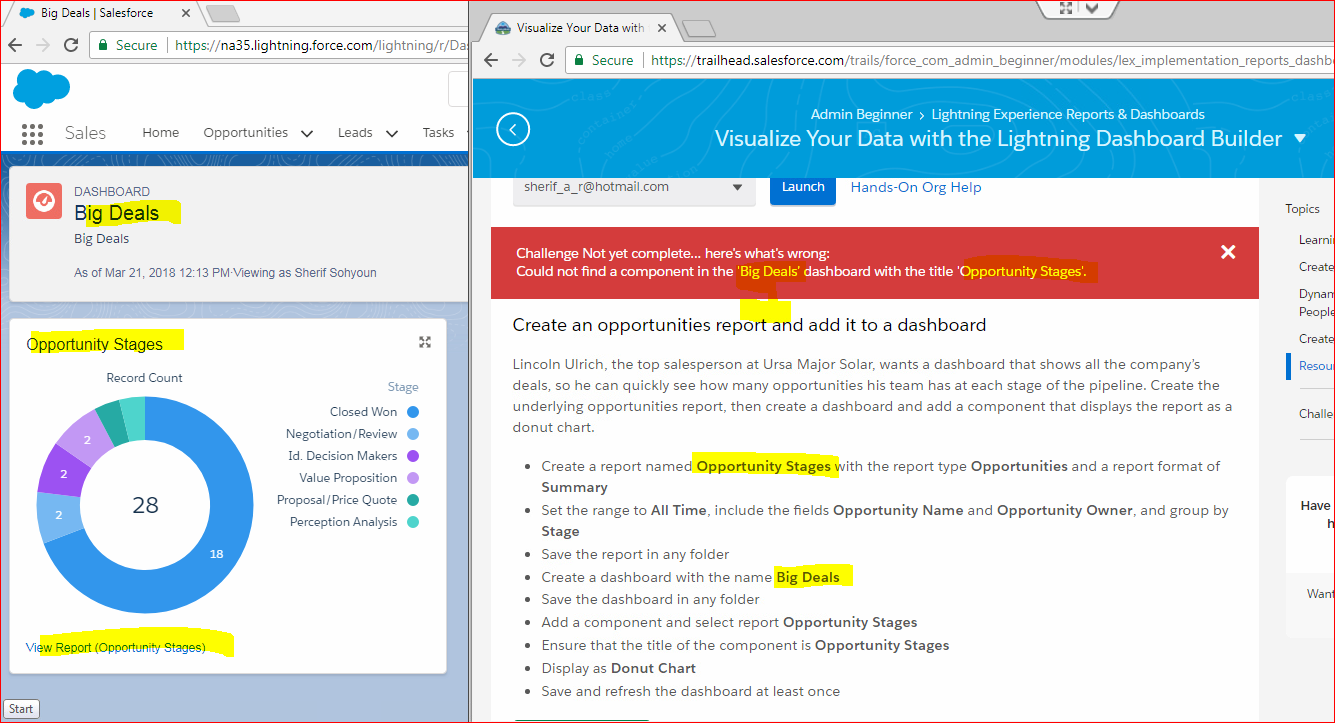Select the Visualize Your Data browser tab
This screenshot has width=1335, height=723.
(579, 28)
